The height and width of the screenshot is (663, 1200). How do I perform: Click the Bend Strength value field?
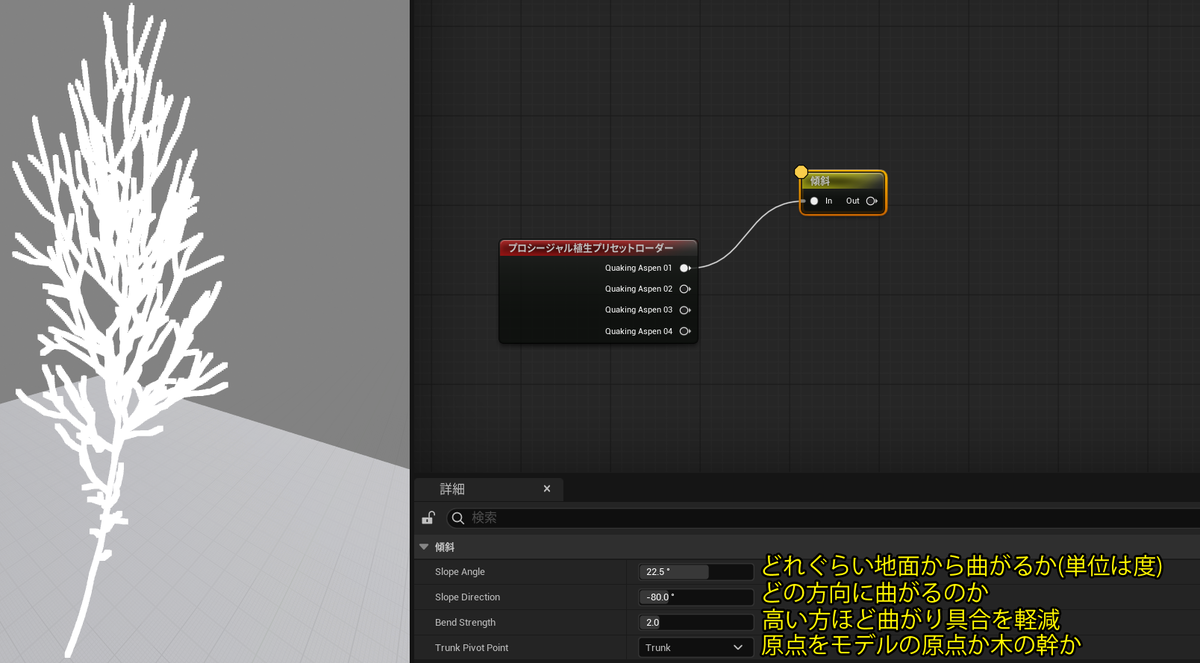696,622
